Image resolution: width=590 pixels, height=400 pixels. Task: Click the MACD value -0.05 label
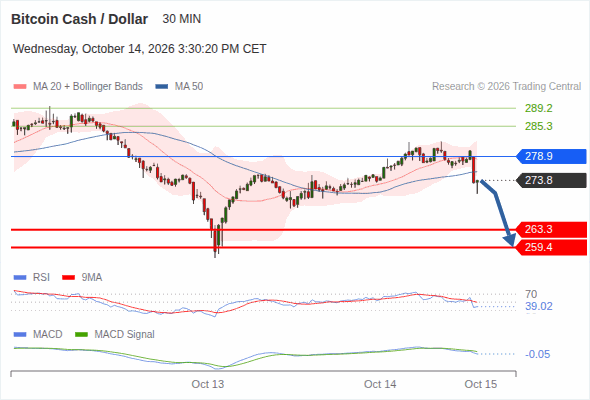pos(538,354)
